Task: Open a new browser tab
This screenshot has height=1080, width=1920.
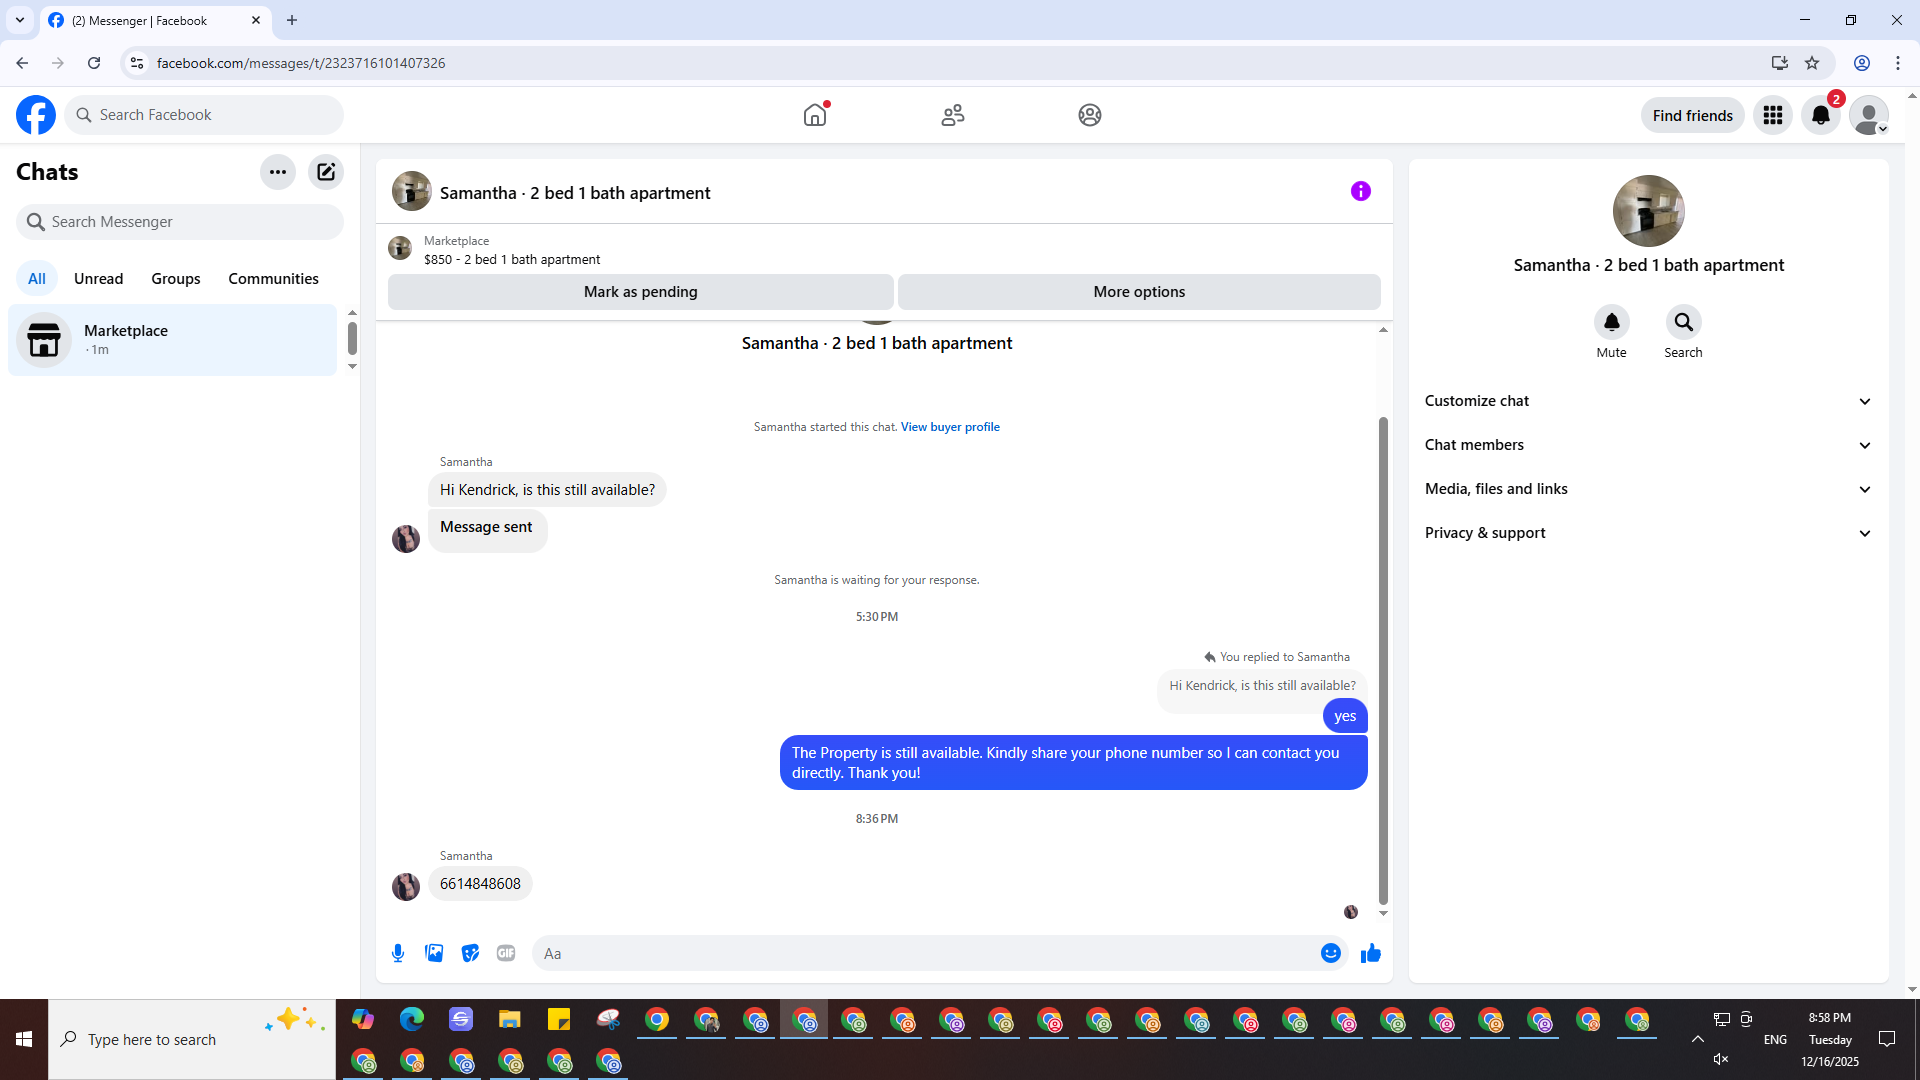Action: click(292, 20)
